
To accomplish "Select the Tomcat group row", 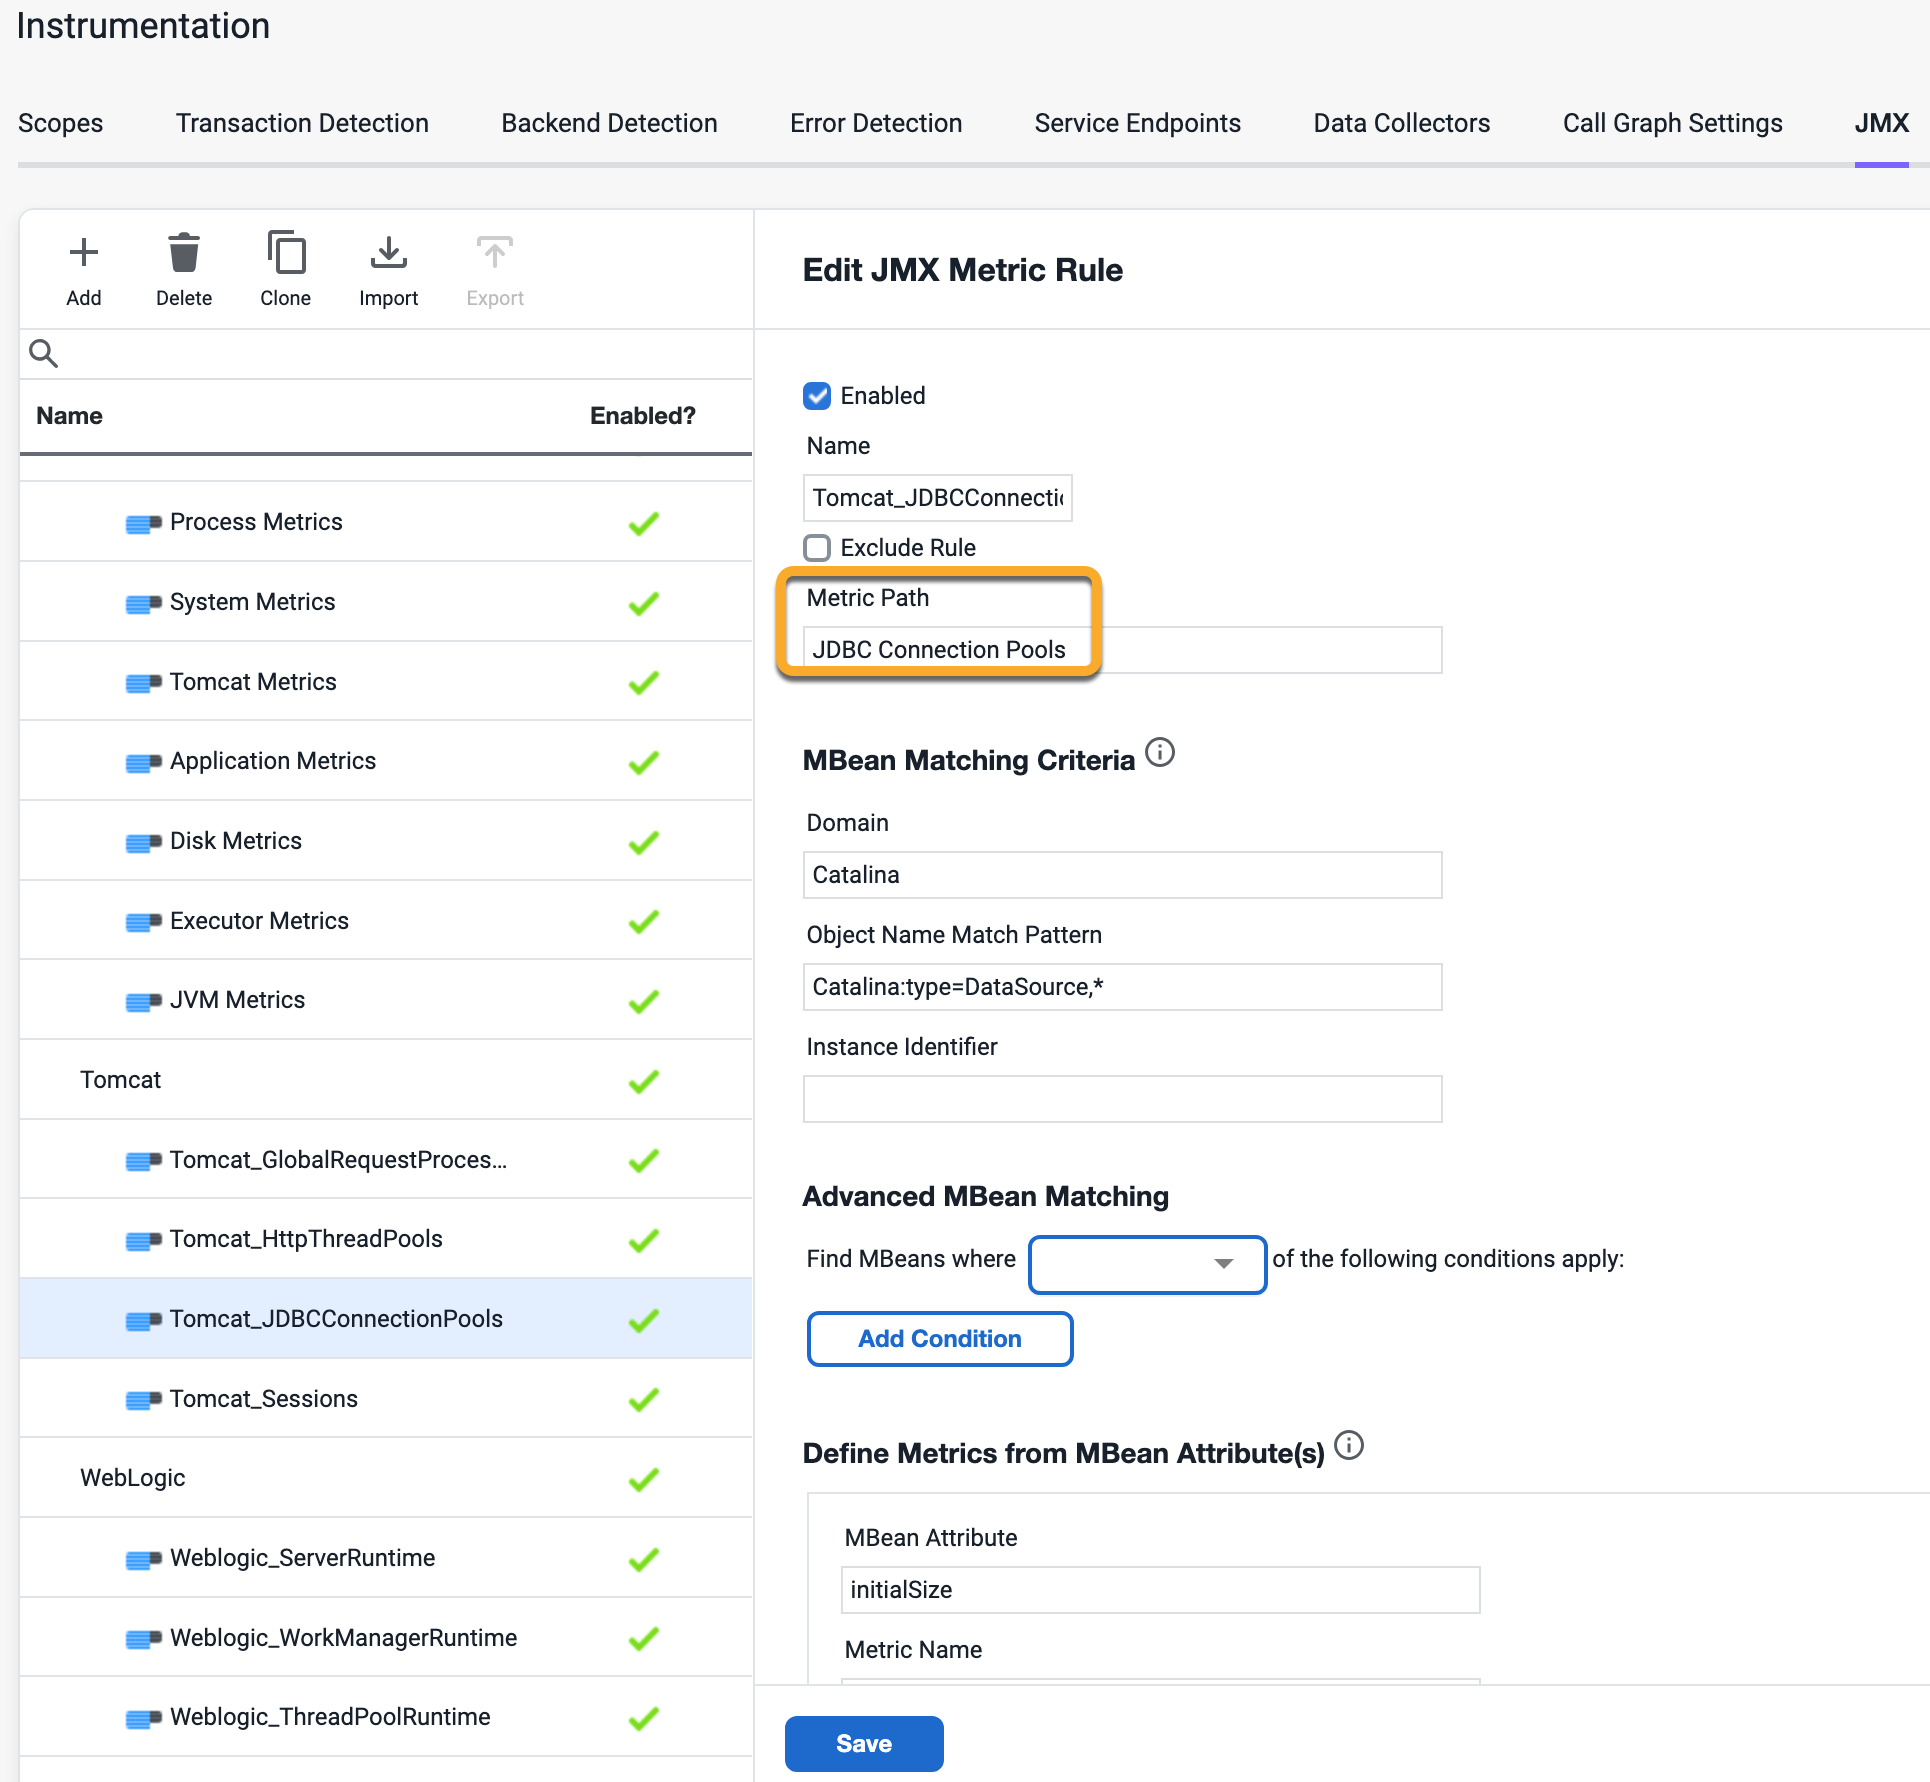I will coord(386,1080).
